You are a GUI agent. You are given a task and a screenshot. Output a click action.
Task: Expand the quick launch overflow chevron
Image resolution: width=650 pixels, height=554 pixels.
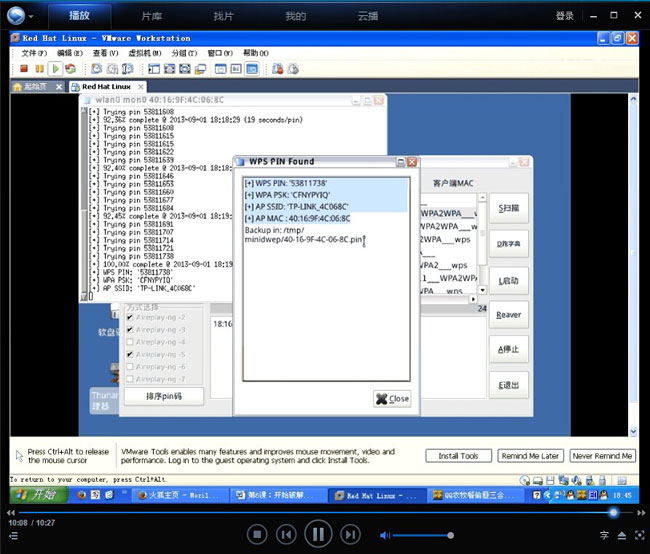pos(124,493)
